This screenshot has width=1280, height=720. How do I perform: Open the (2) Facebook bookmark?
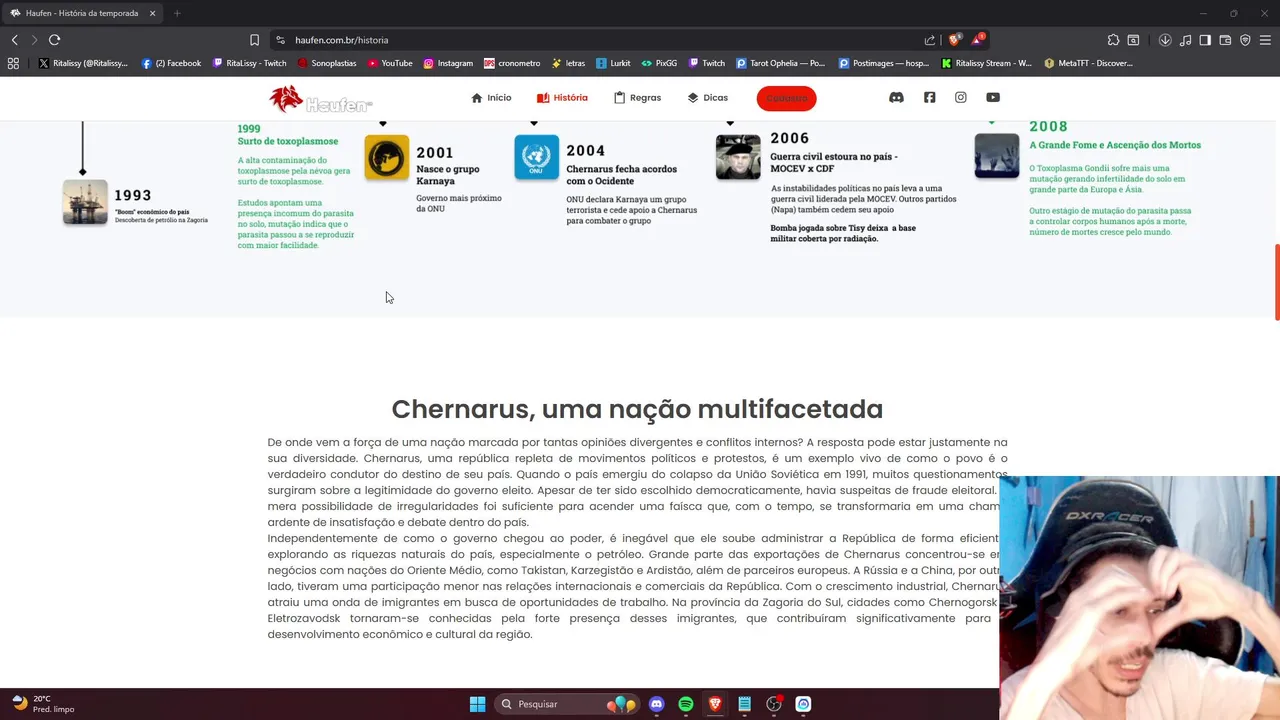pyautogui.click(x=171, y=63)
